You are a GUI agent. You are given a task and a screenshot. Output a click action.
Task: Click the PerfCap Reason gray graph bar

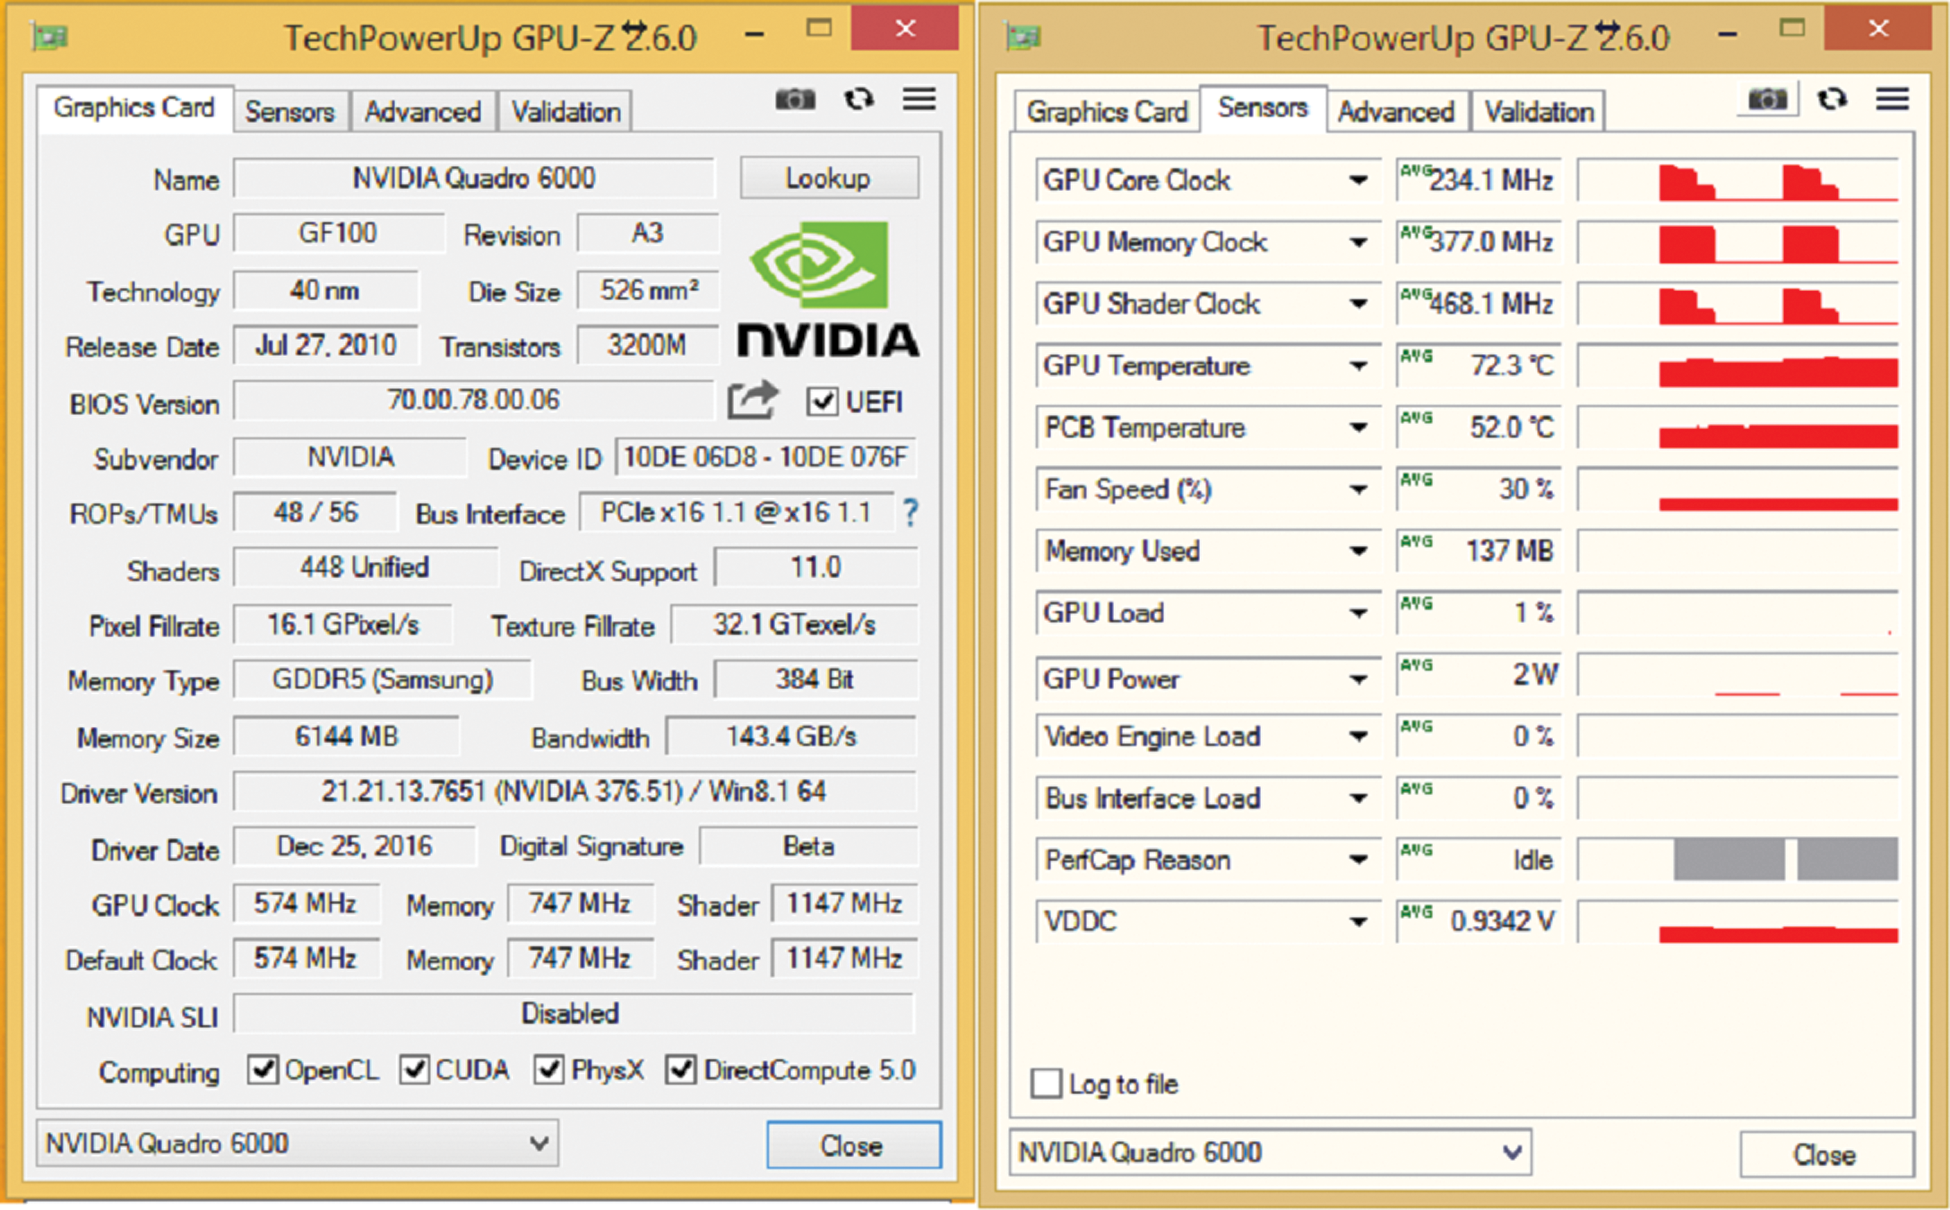pos(1729,860)
